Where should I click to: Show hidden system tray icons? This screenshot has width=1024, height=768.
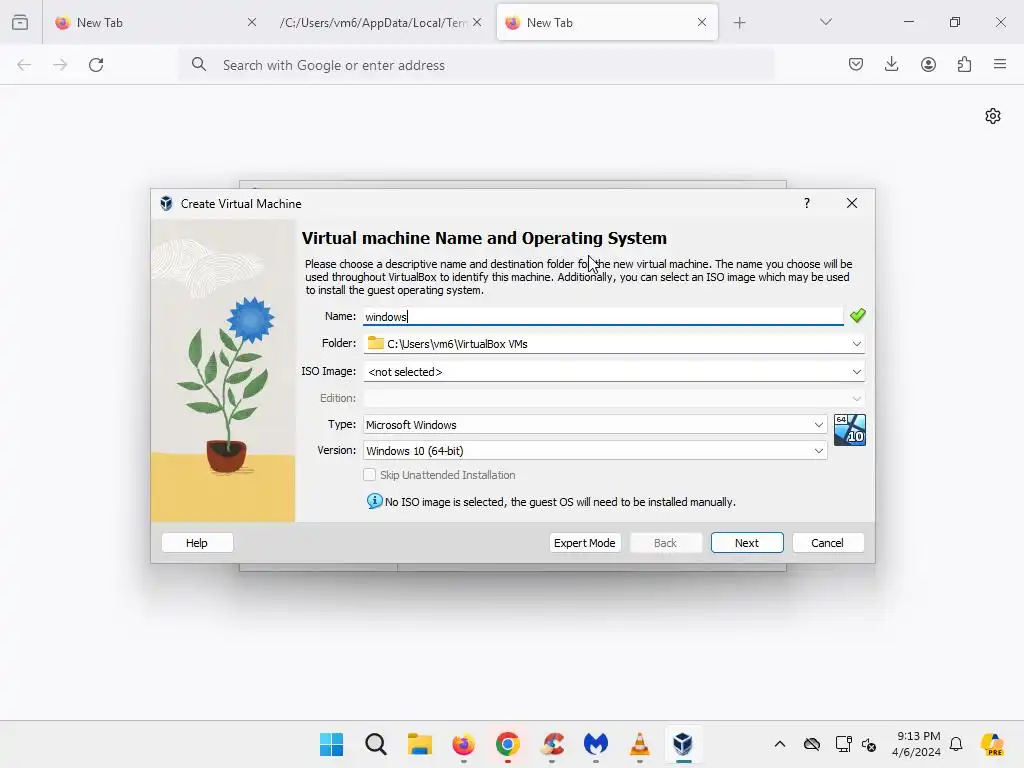point(779,744)
